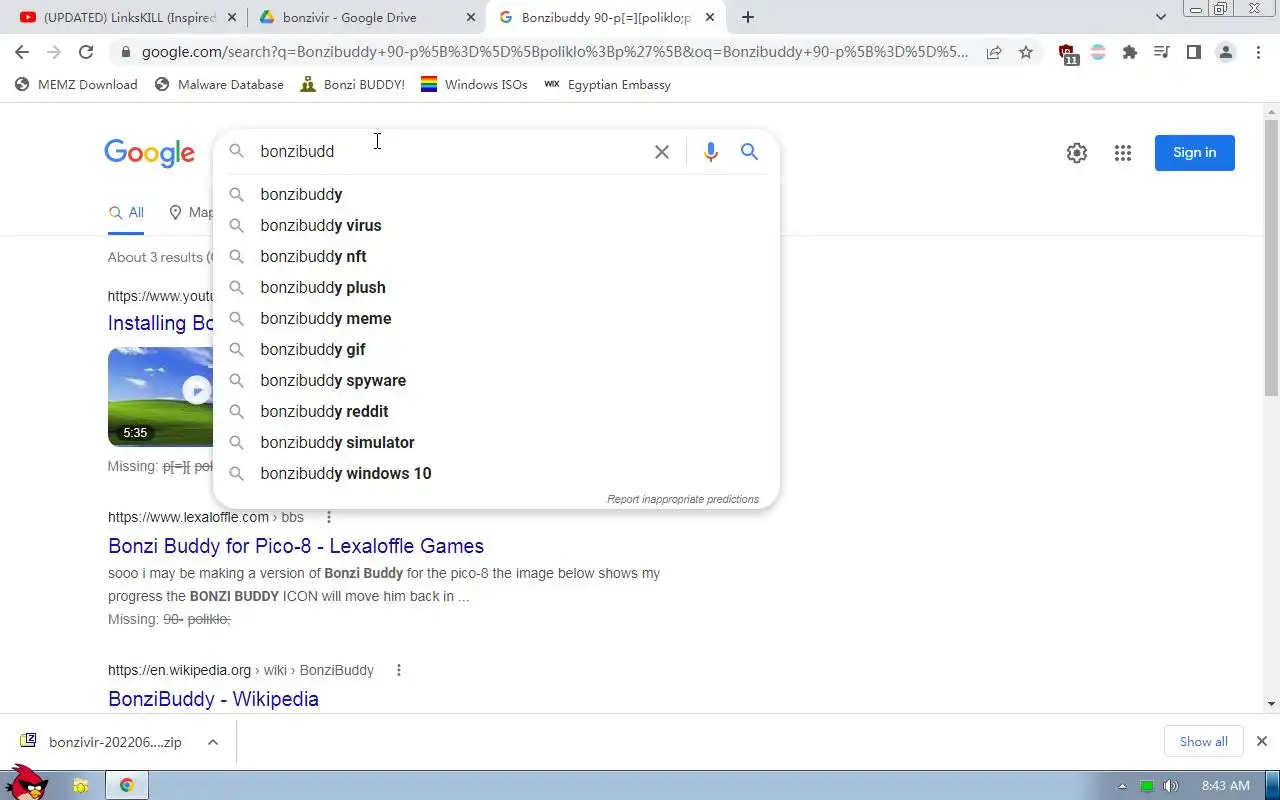Open the Egyptian Embassy bookmark
This screenshot has width=1280, height=800.
pos(607,85)
